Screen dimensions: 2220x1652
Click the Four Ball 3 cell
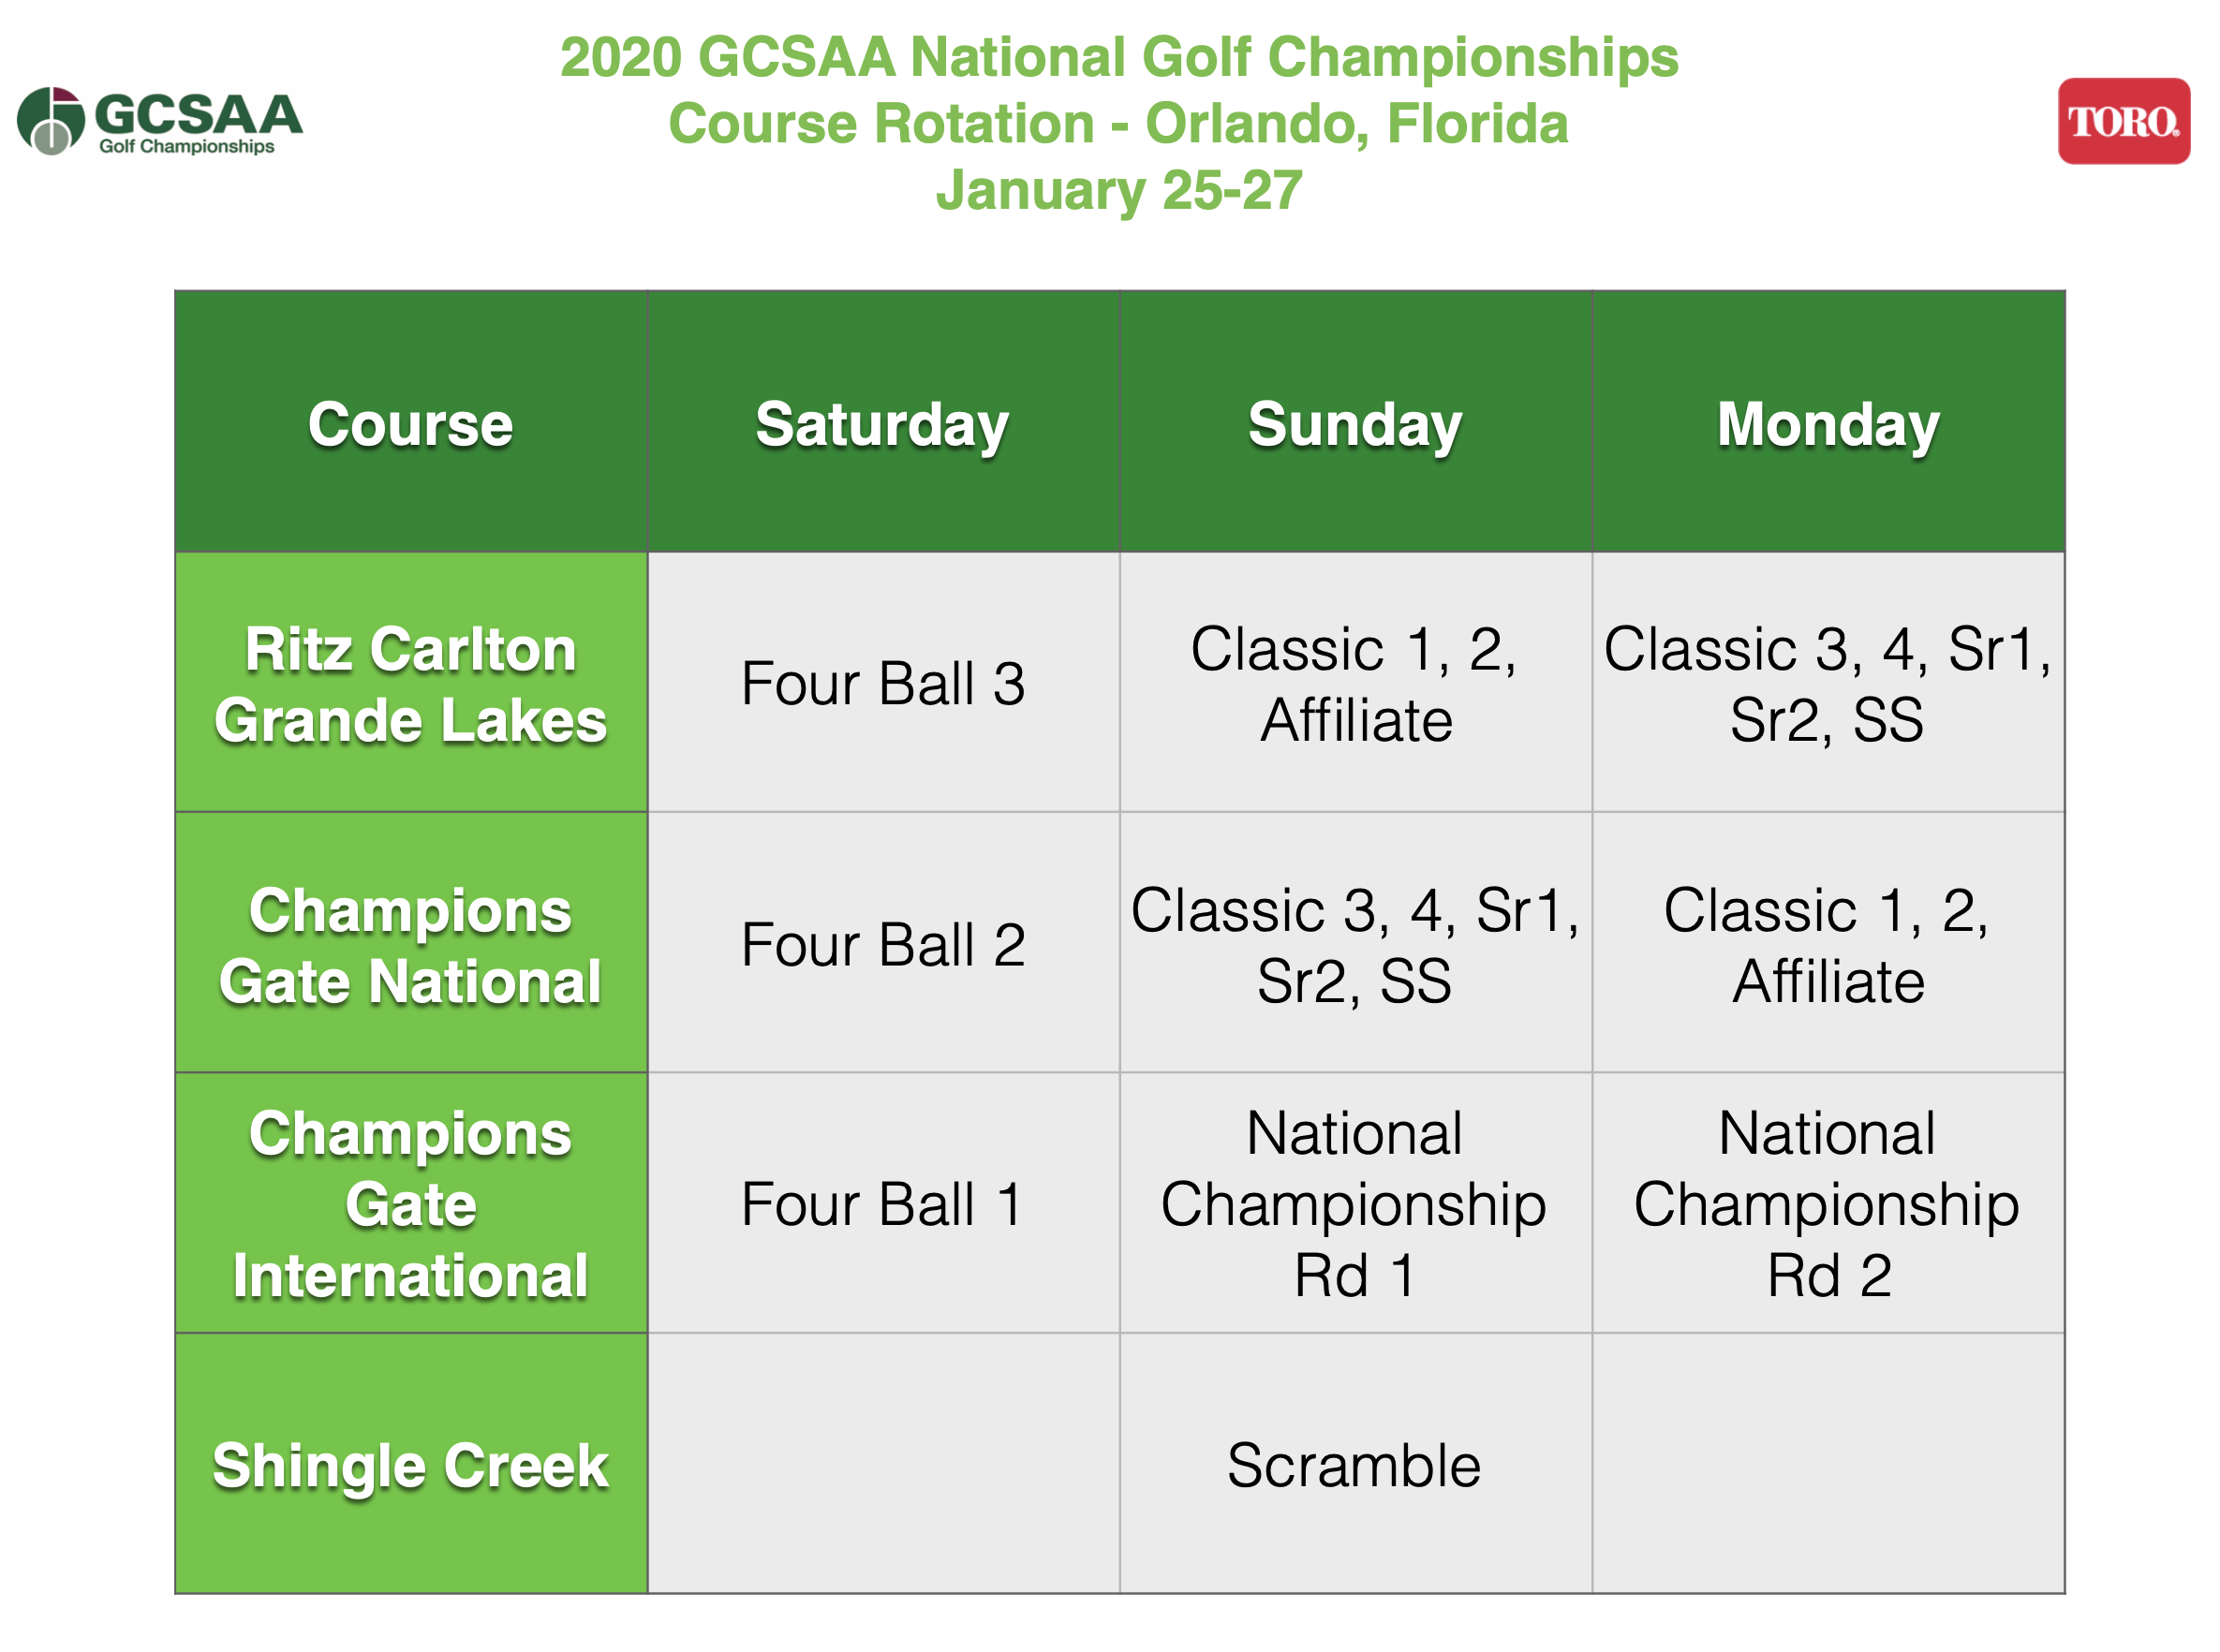882,684
